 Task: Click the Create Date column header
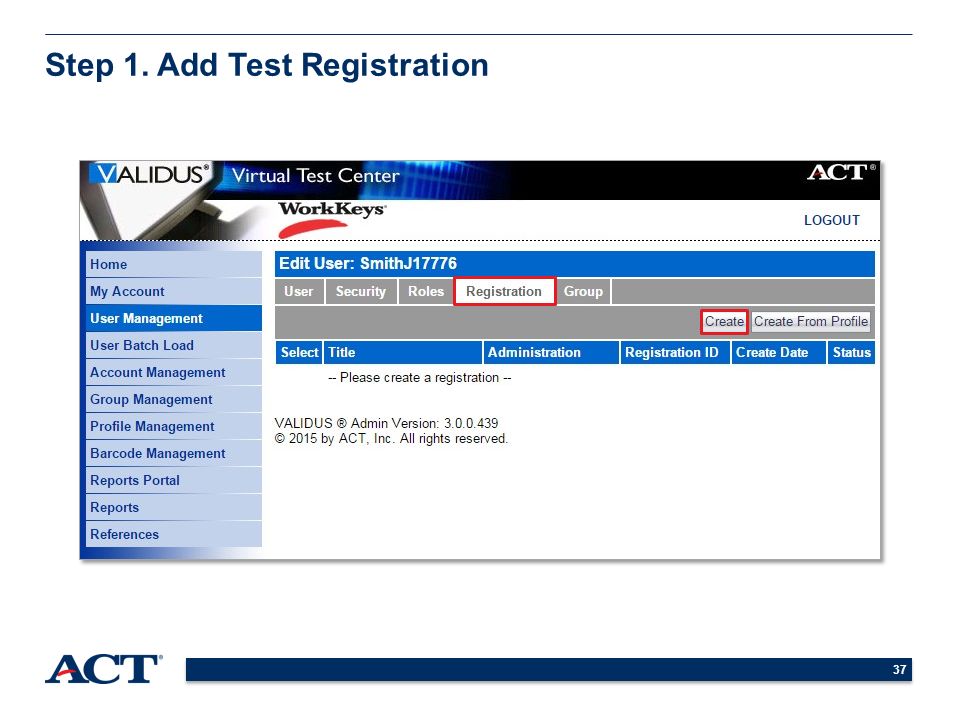(779, 353)
